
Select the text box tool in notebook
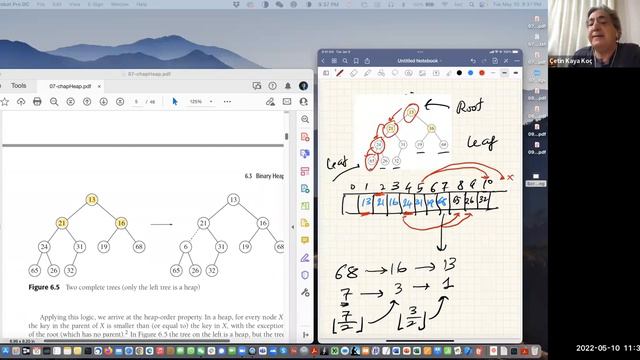(x=436, y=73)
